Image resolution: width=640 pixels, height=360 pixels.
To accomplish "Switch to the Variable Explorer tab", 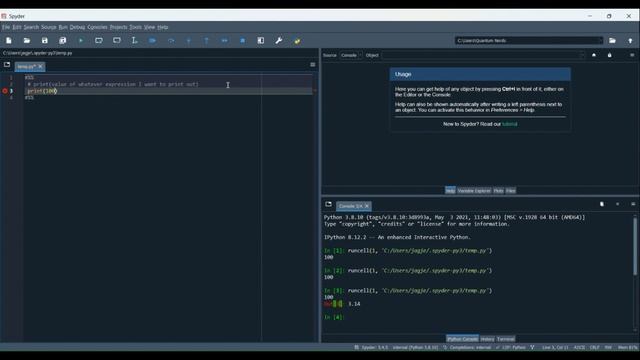I will [474, 191].
